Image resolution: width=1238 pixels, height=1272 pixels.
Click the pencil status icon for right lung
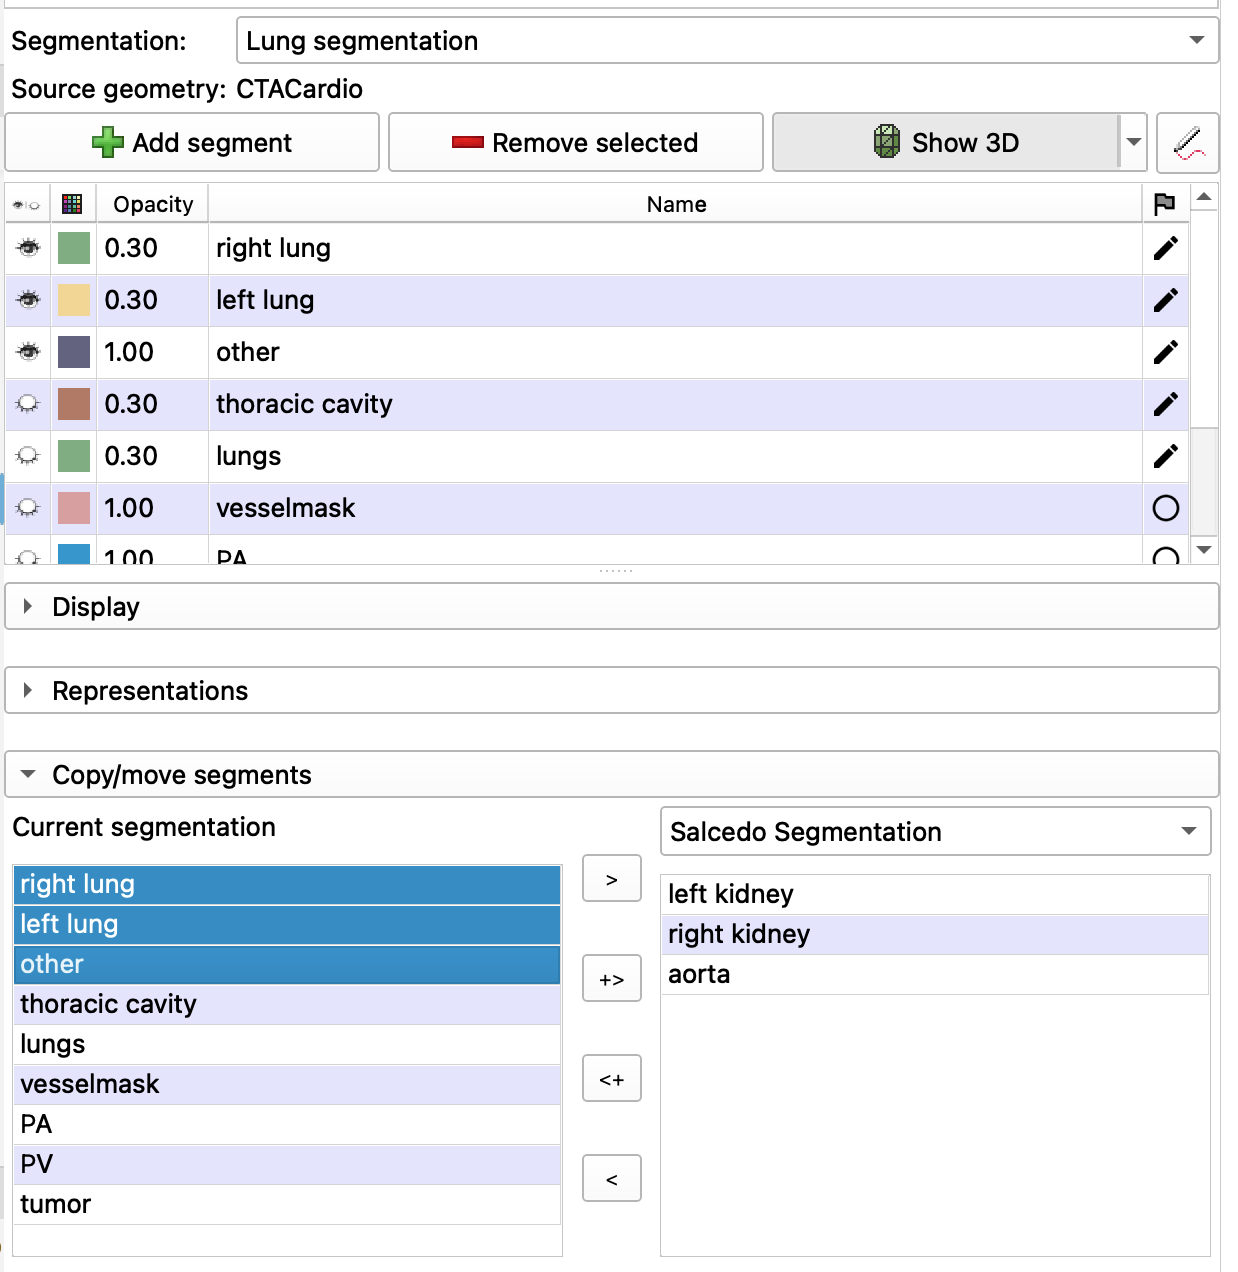pos(1165,248)
